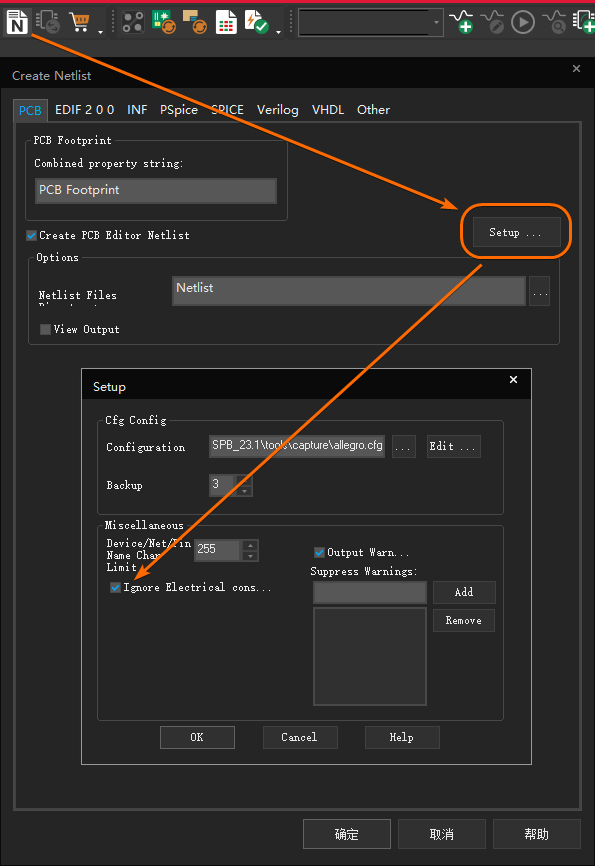Viewport: 595px width, 866px height.
Task: Click the design sync PCB icon
Action: coord(164,22)
